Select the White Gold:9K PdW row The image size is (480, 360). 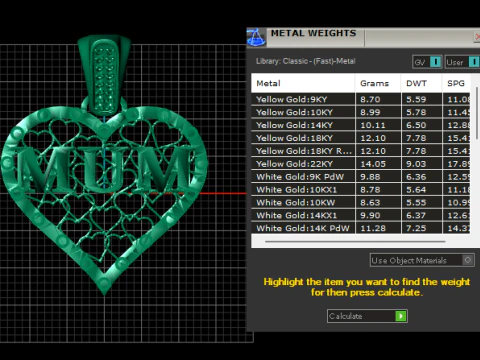[x=361, y=177]
